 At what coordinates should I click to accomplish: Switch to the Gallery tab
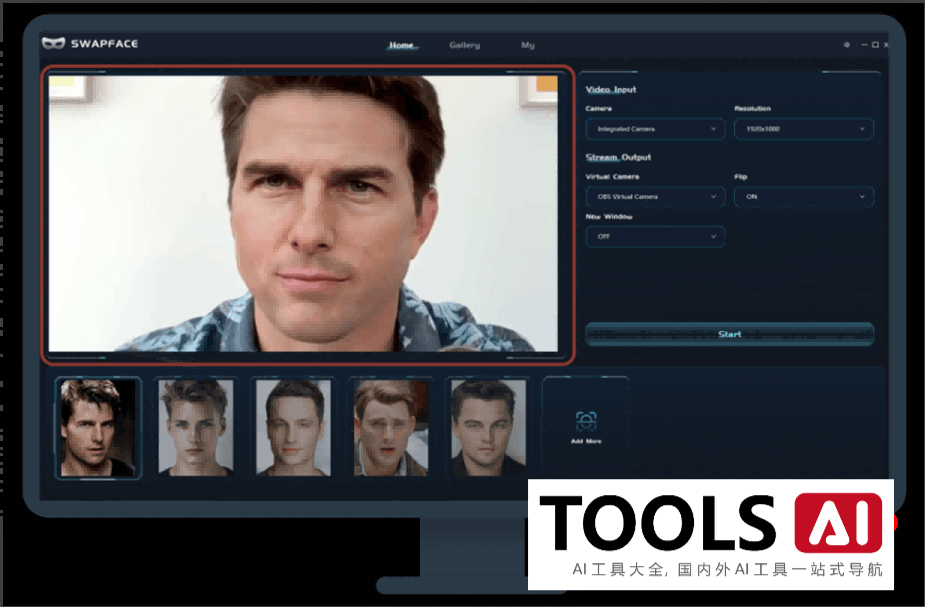[x=464, y=45]
